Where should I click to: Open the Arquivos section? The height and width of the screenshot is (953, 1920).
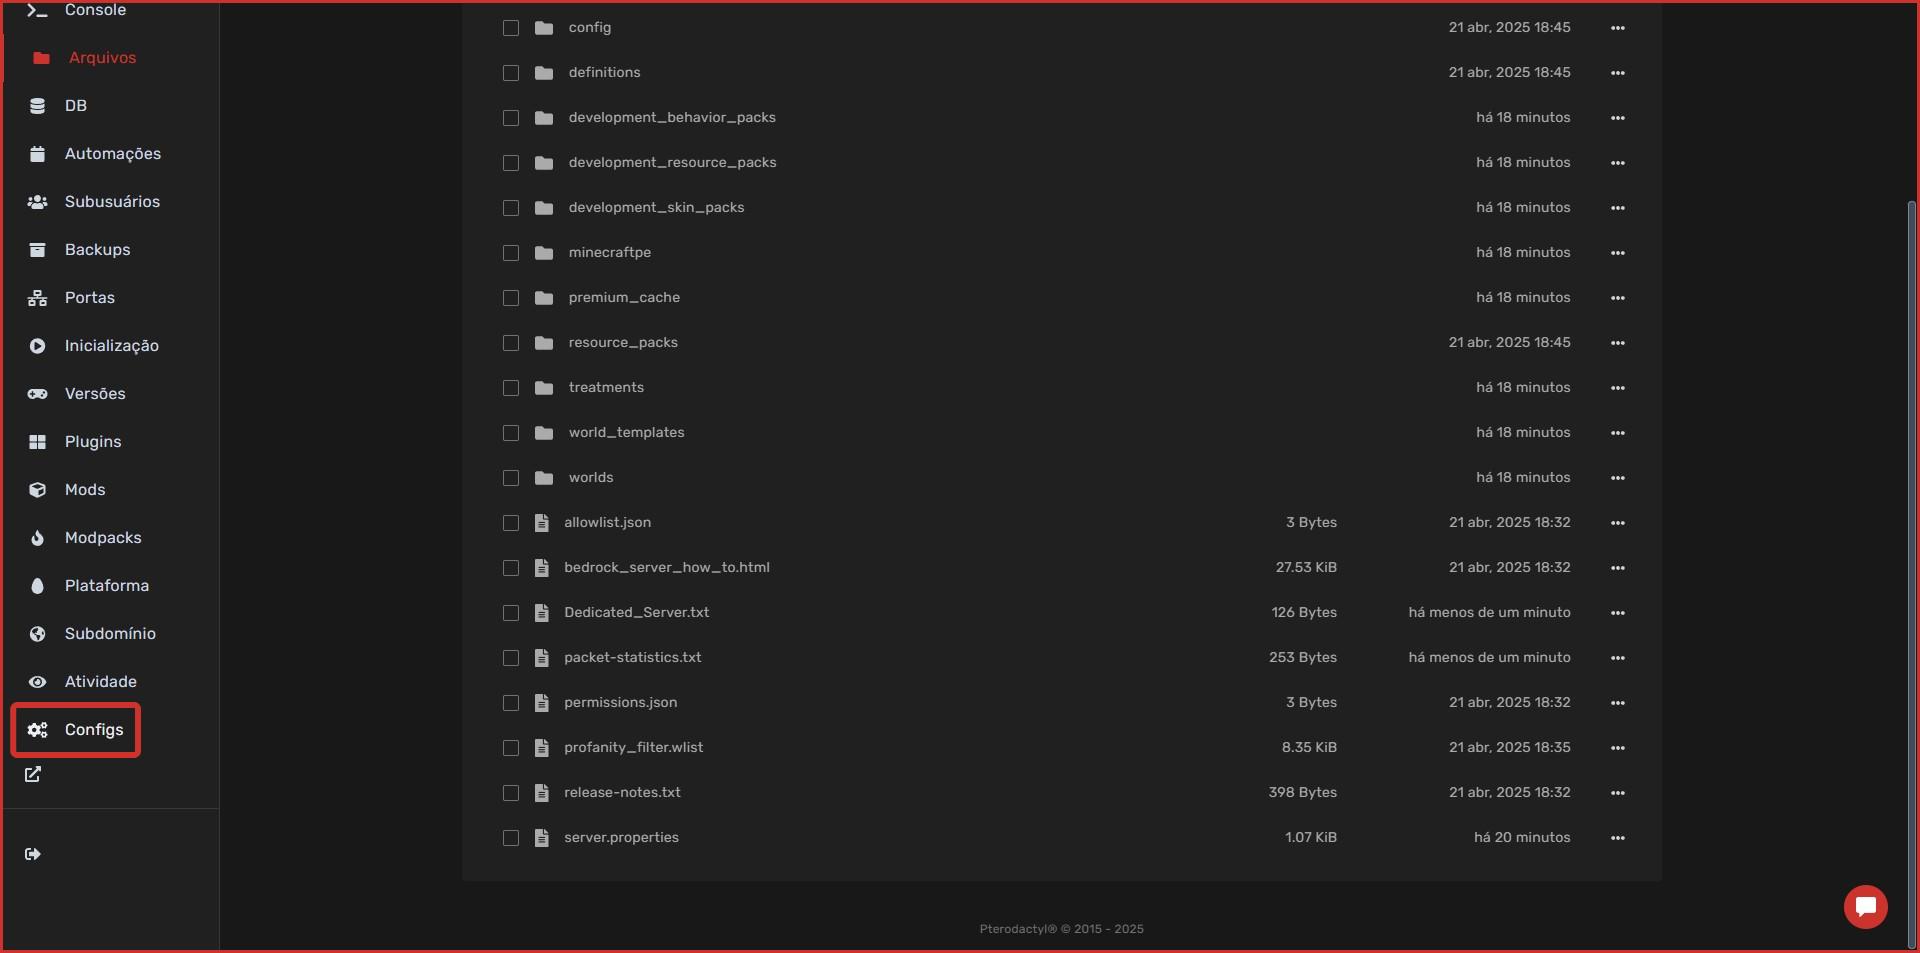click(102, 58)
